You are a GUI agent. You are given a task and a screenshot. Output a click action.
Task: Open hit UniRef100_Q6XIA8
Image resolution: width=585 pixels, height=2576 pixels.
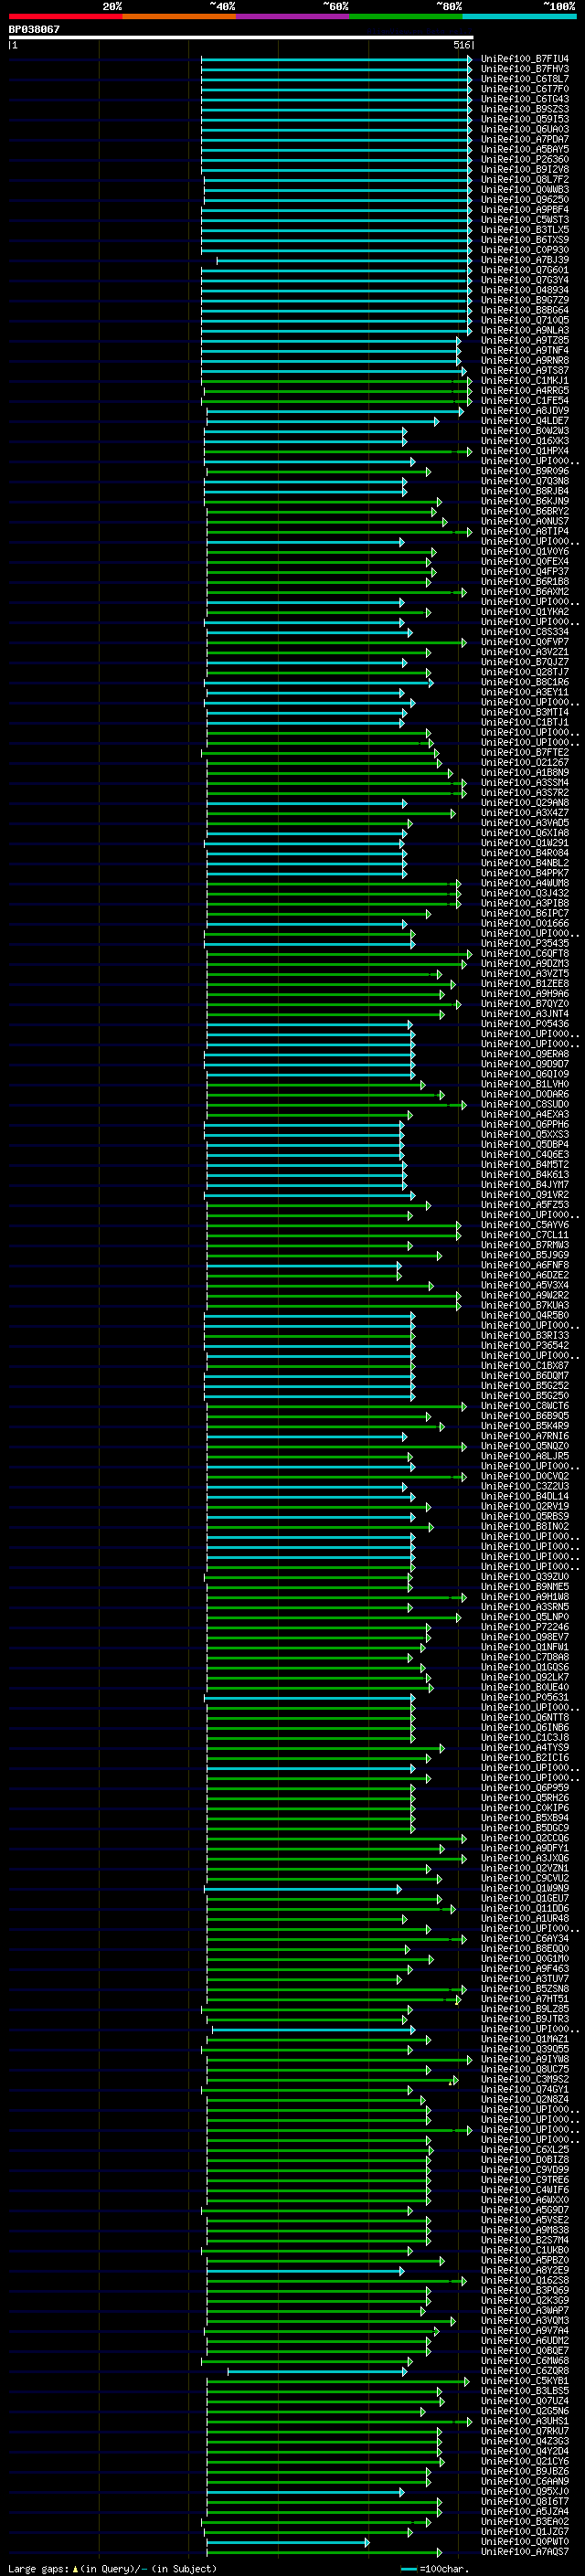(x=525, y=833)
